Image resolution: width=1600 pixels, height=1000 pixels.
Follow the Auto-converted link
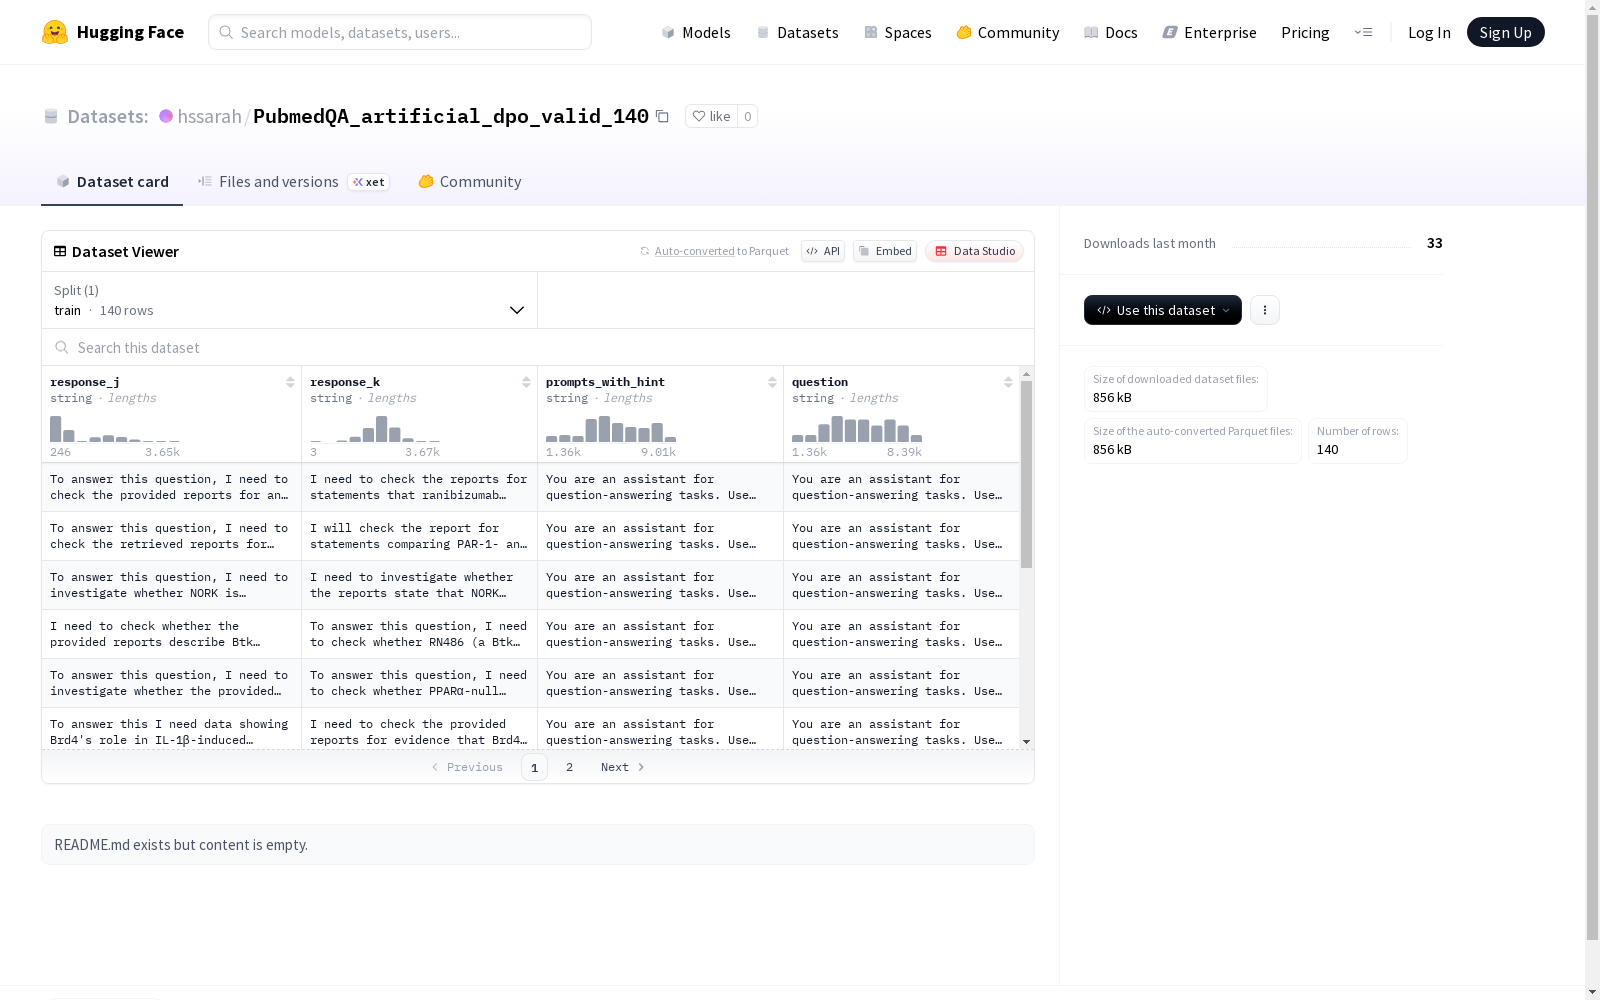coord(694,251)
